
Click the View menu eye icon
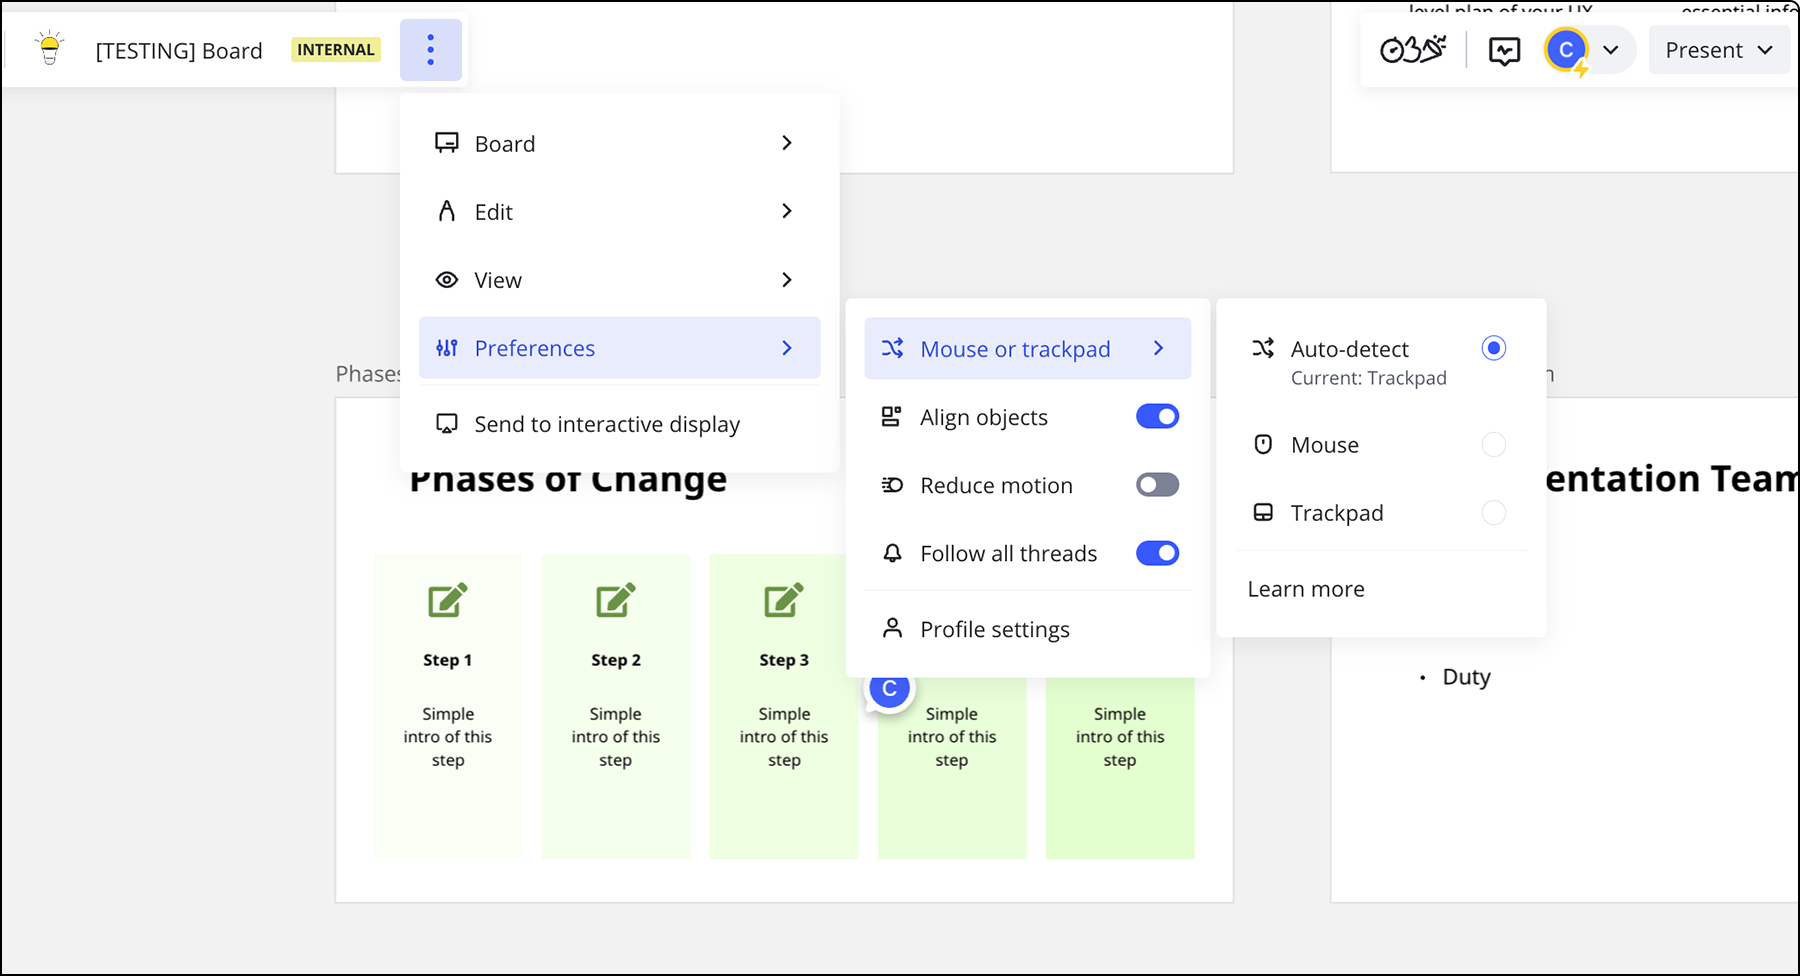point(447,280)
